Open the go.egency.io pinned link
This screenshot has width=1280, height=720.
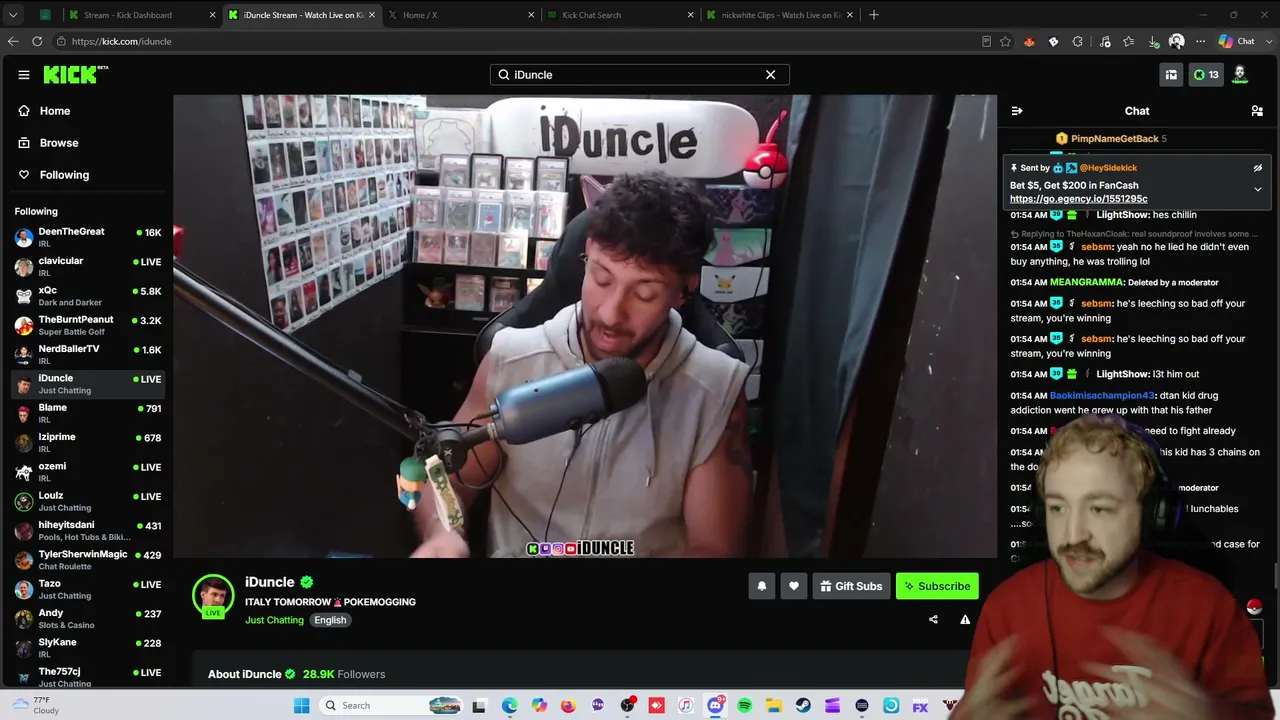tap(1078, 199)
